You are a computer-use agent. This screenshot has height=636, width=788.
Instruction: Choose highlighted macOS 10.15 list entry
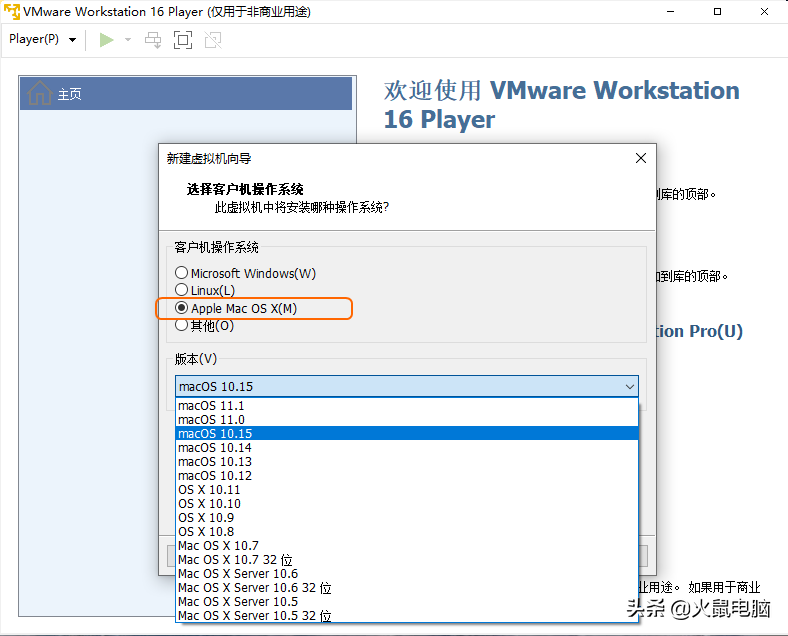pos(407,434)
